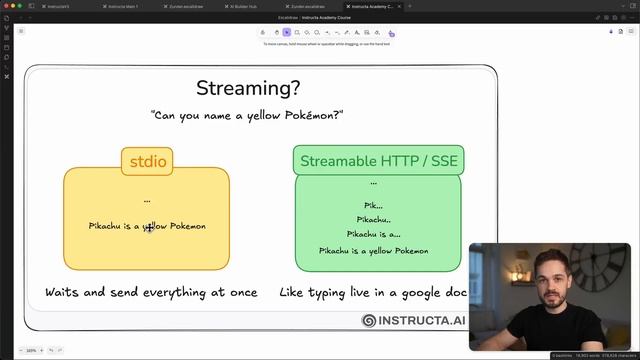Image resolution: width=640 pixels, height=360 pixels.
Task: Toggle the left sidebar panel
Action: (x=31, y=6)
